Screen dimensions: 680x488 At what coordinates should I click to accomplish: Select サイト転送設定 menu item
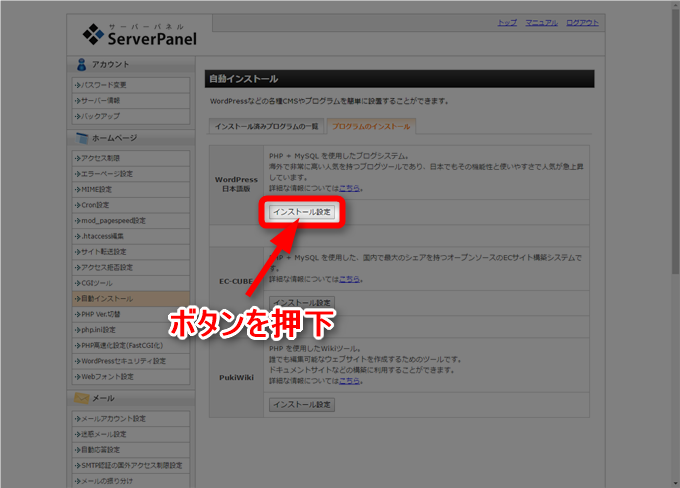[x=131, y=252]
